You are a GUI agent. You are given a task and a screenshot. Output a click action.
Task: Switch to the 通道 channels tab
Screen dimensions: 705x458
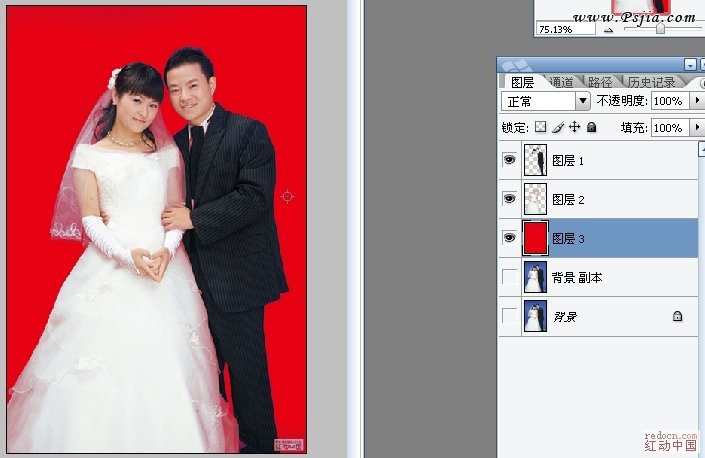[562, 82]
